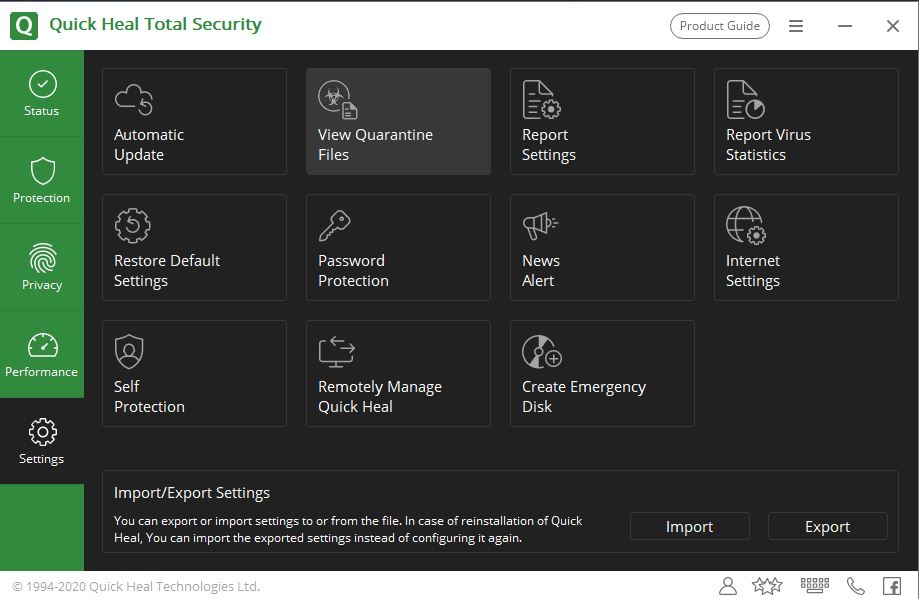Export the current settings
The width and height of the screenshot is (919, 599).
[827, 525]
